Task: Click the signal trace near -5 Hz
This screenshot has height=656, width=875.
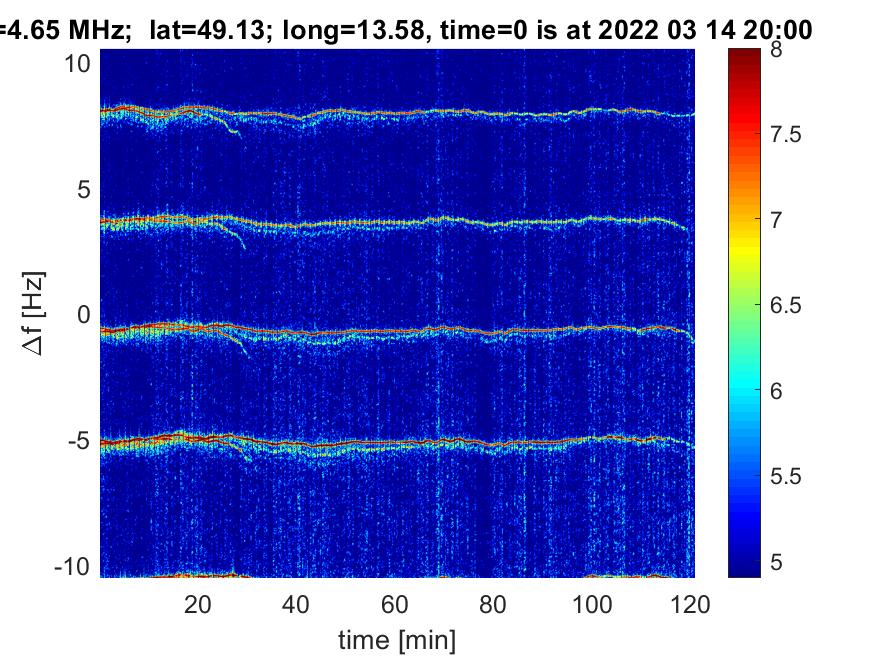Action: click(397, 443)
